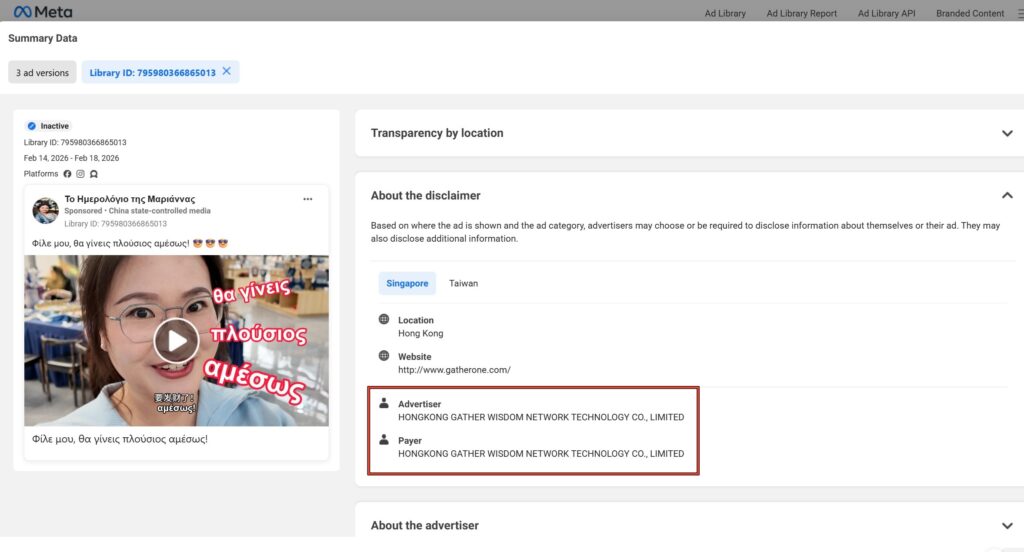Open Το Ημερολόγιο της Μαριάννας page name
This screenshot has height=552, width=1024.
tap(130, 199)
